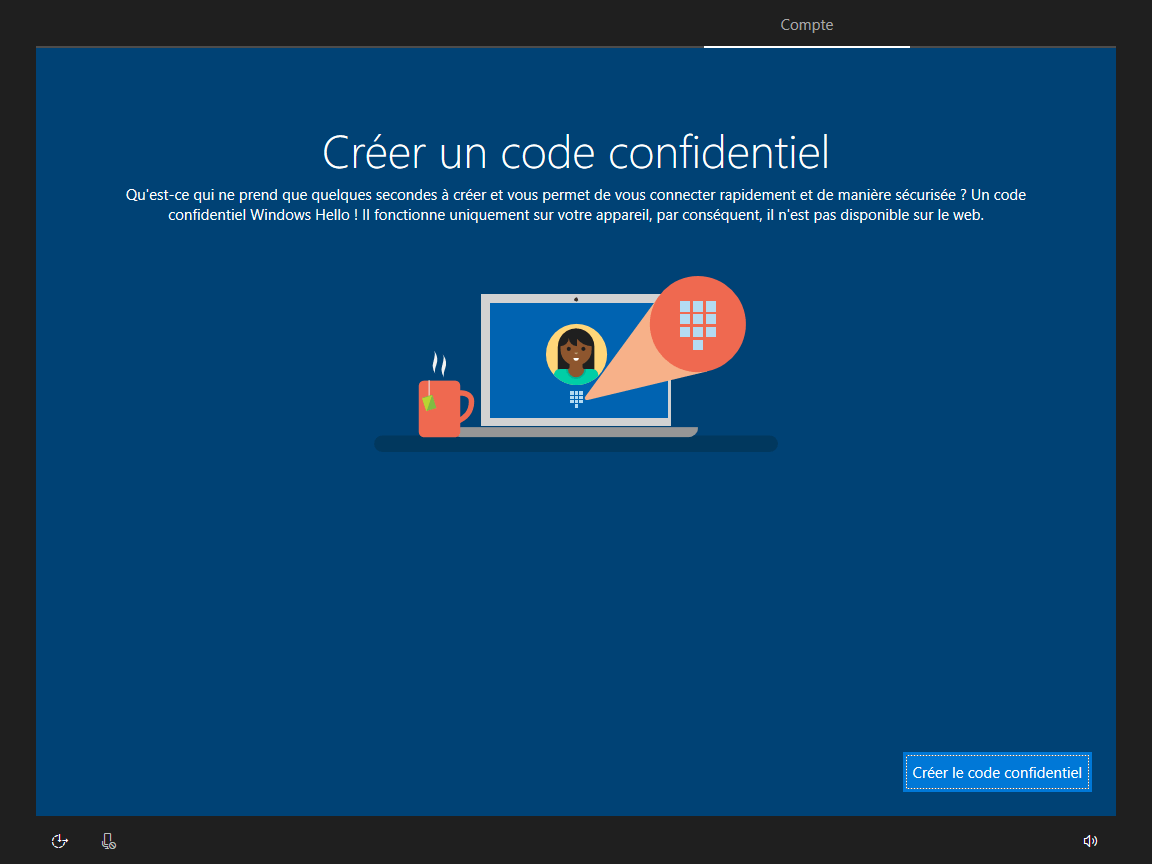Viewport: 1152px width, 864px height.
Task: Click the dark table shadow under laptop
Action: point(576,444)
